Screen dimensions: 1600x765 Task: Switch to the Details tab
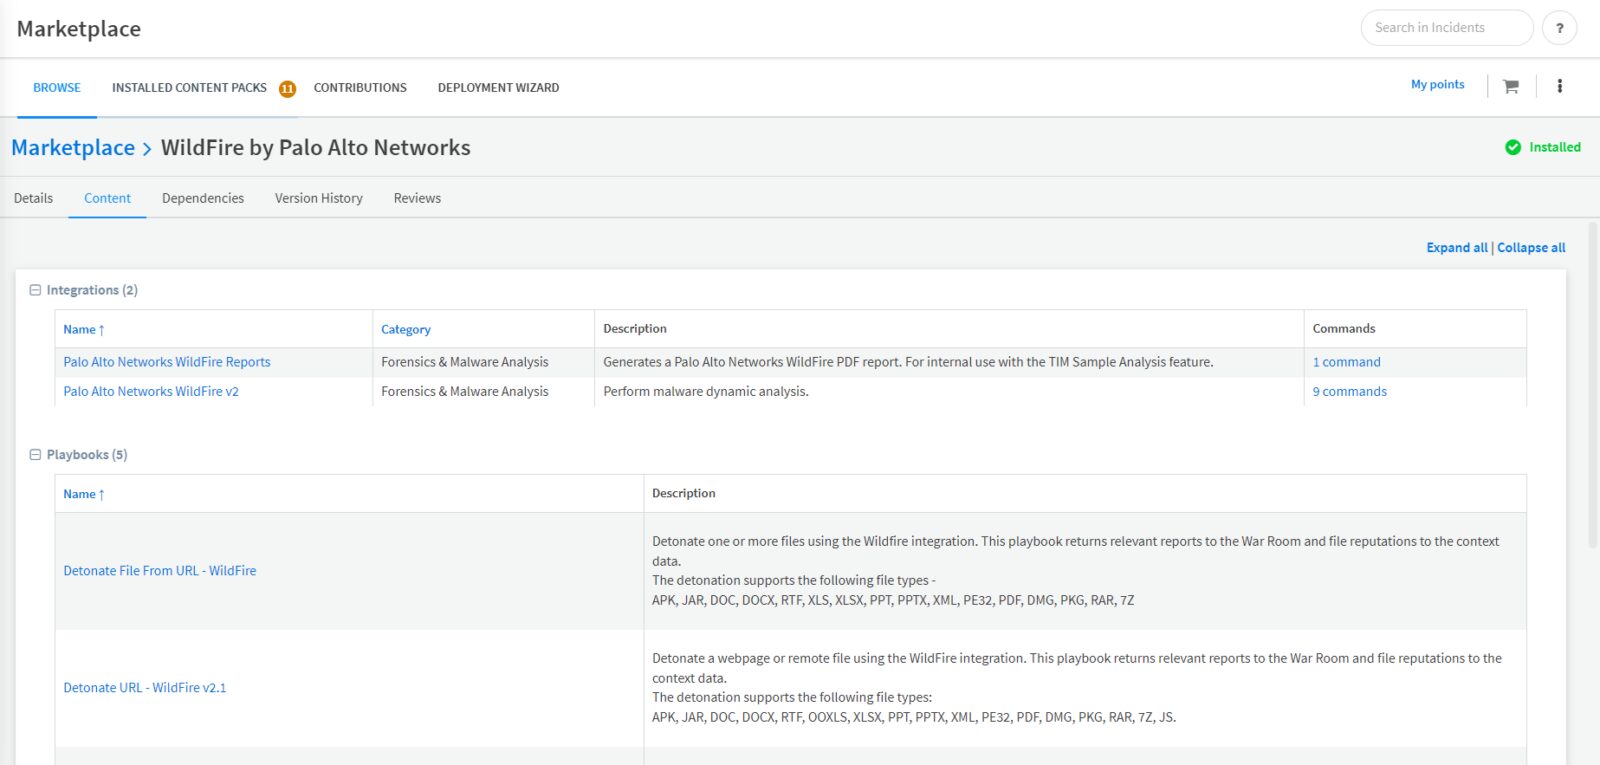point(33,198)
